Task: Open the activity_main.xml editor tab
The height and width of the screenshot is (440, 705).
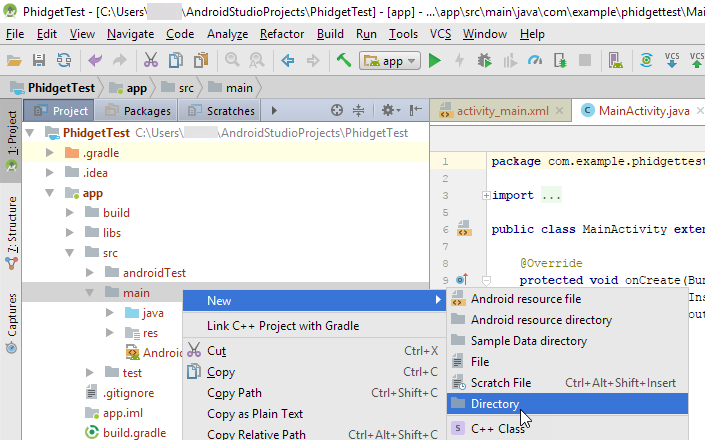Action: pyautogui.click(x=502, y=111)
